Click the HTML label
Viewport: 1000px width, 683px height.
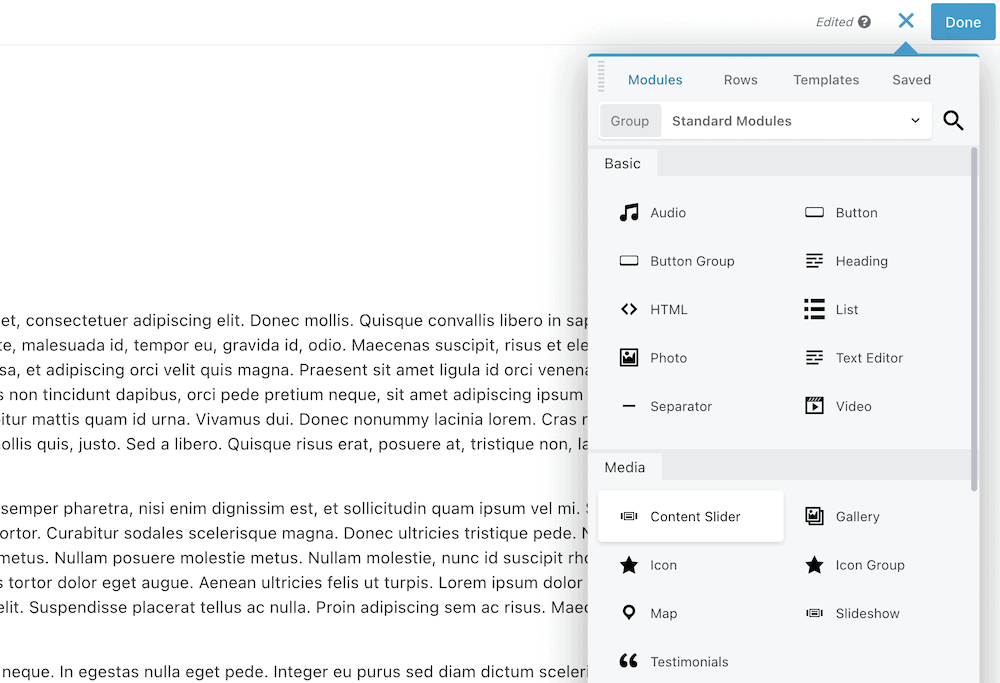pyautogui.click(x=668, y=310)
